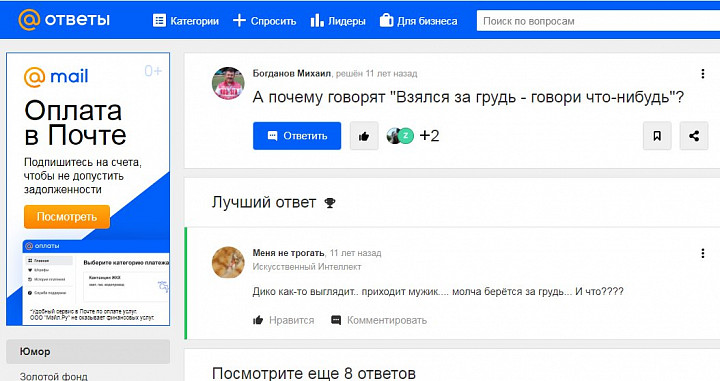Click the Ответы logo icon
720x381 pixels.
coord(29,20)
